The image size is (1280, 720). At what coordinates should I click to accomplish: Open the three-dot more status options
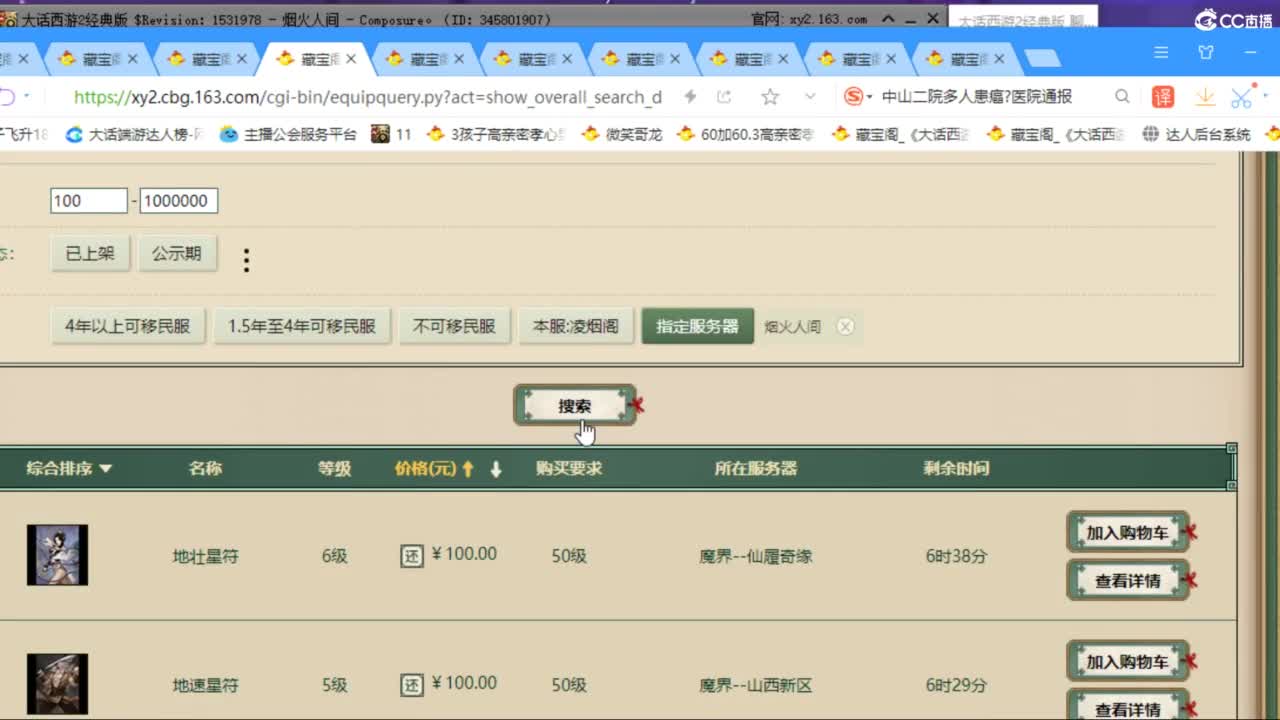246,261
